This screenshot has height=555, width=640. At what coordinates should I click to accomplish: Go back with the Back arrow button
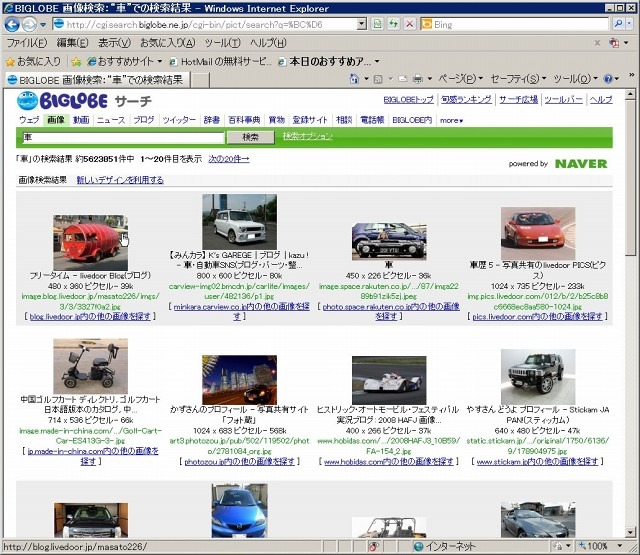[12, 24]
